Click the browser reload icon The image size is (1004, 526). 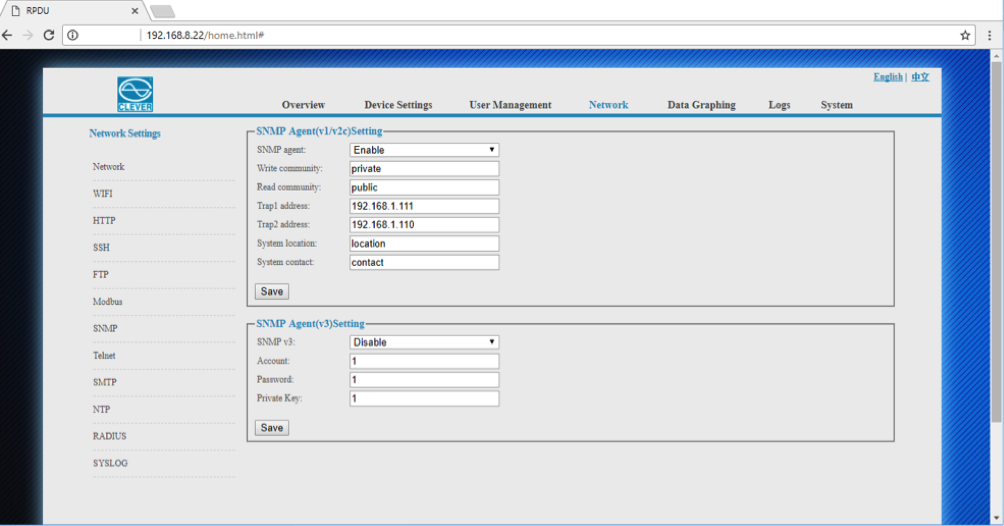coord(48,34)
